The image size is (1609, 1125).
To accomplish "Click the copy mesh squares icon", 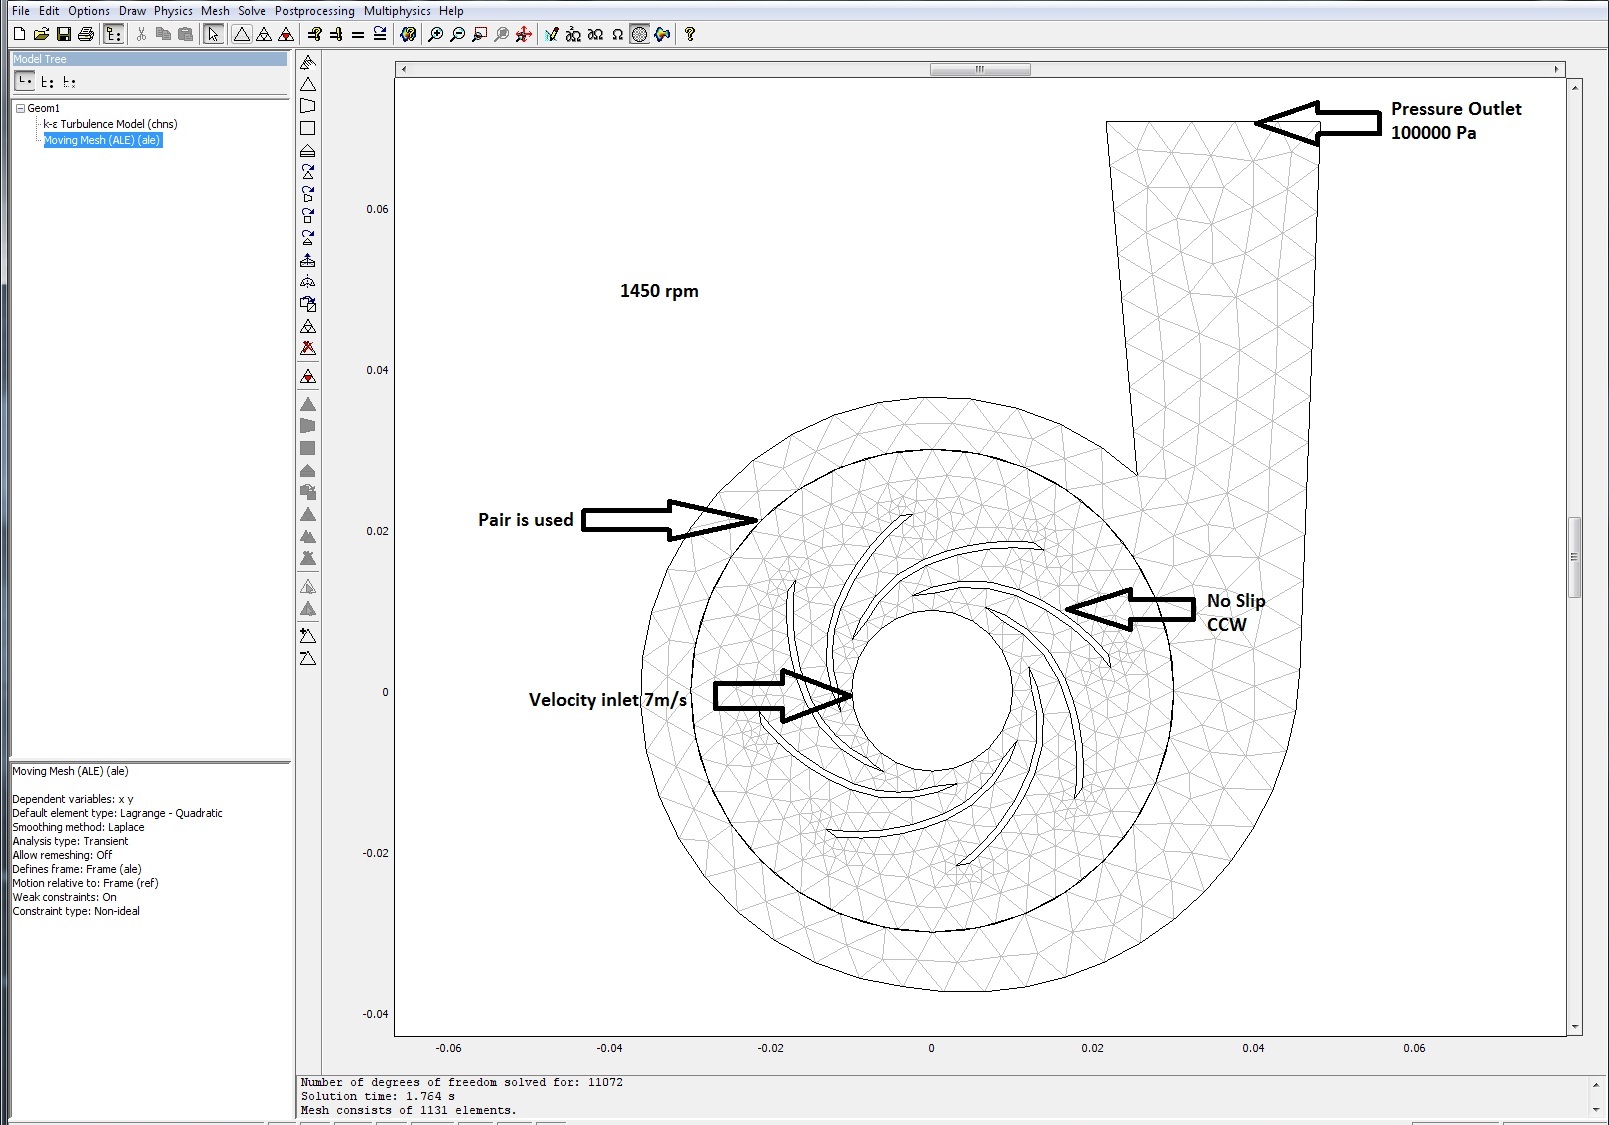I will click(x=308, y=304).
